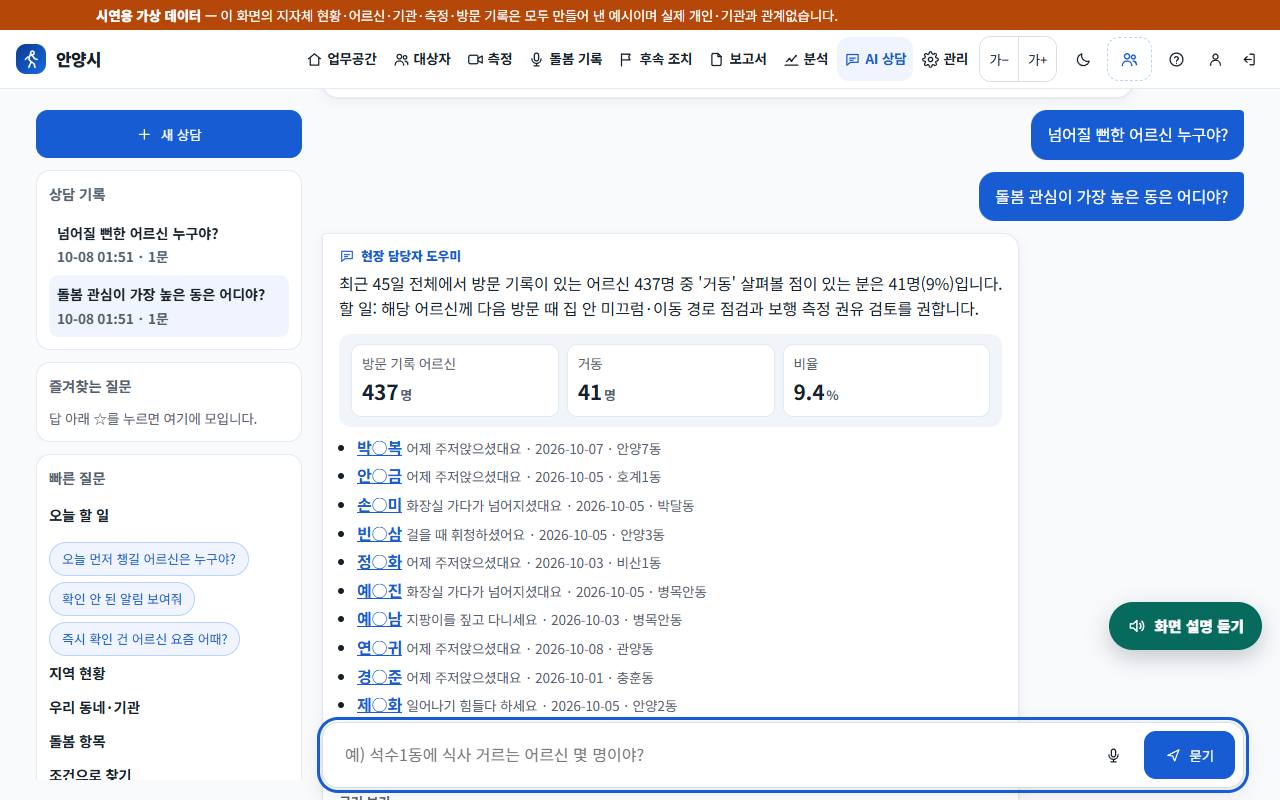Viewport: 1280px width, 800px height.
Task: Click the 방문 기록 어르신 437명 card
Action: tap(455, 381)
